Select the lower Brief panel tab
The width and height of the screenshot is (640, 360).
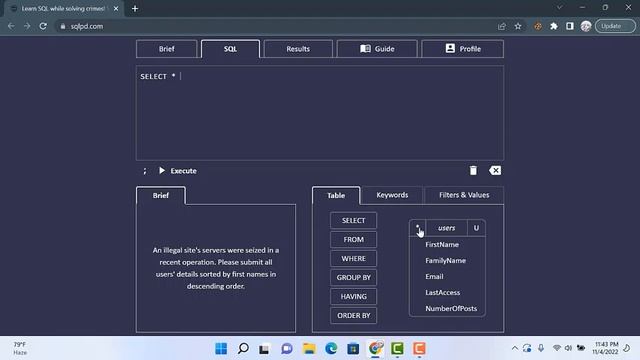pos(161,196)
